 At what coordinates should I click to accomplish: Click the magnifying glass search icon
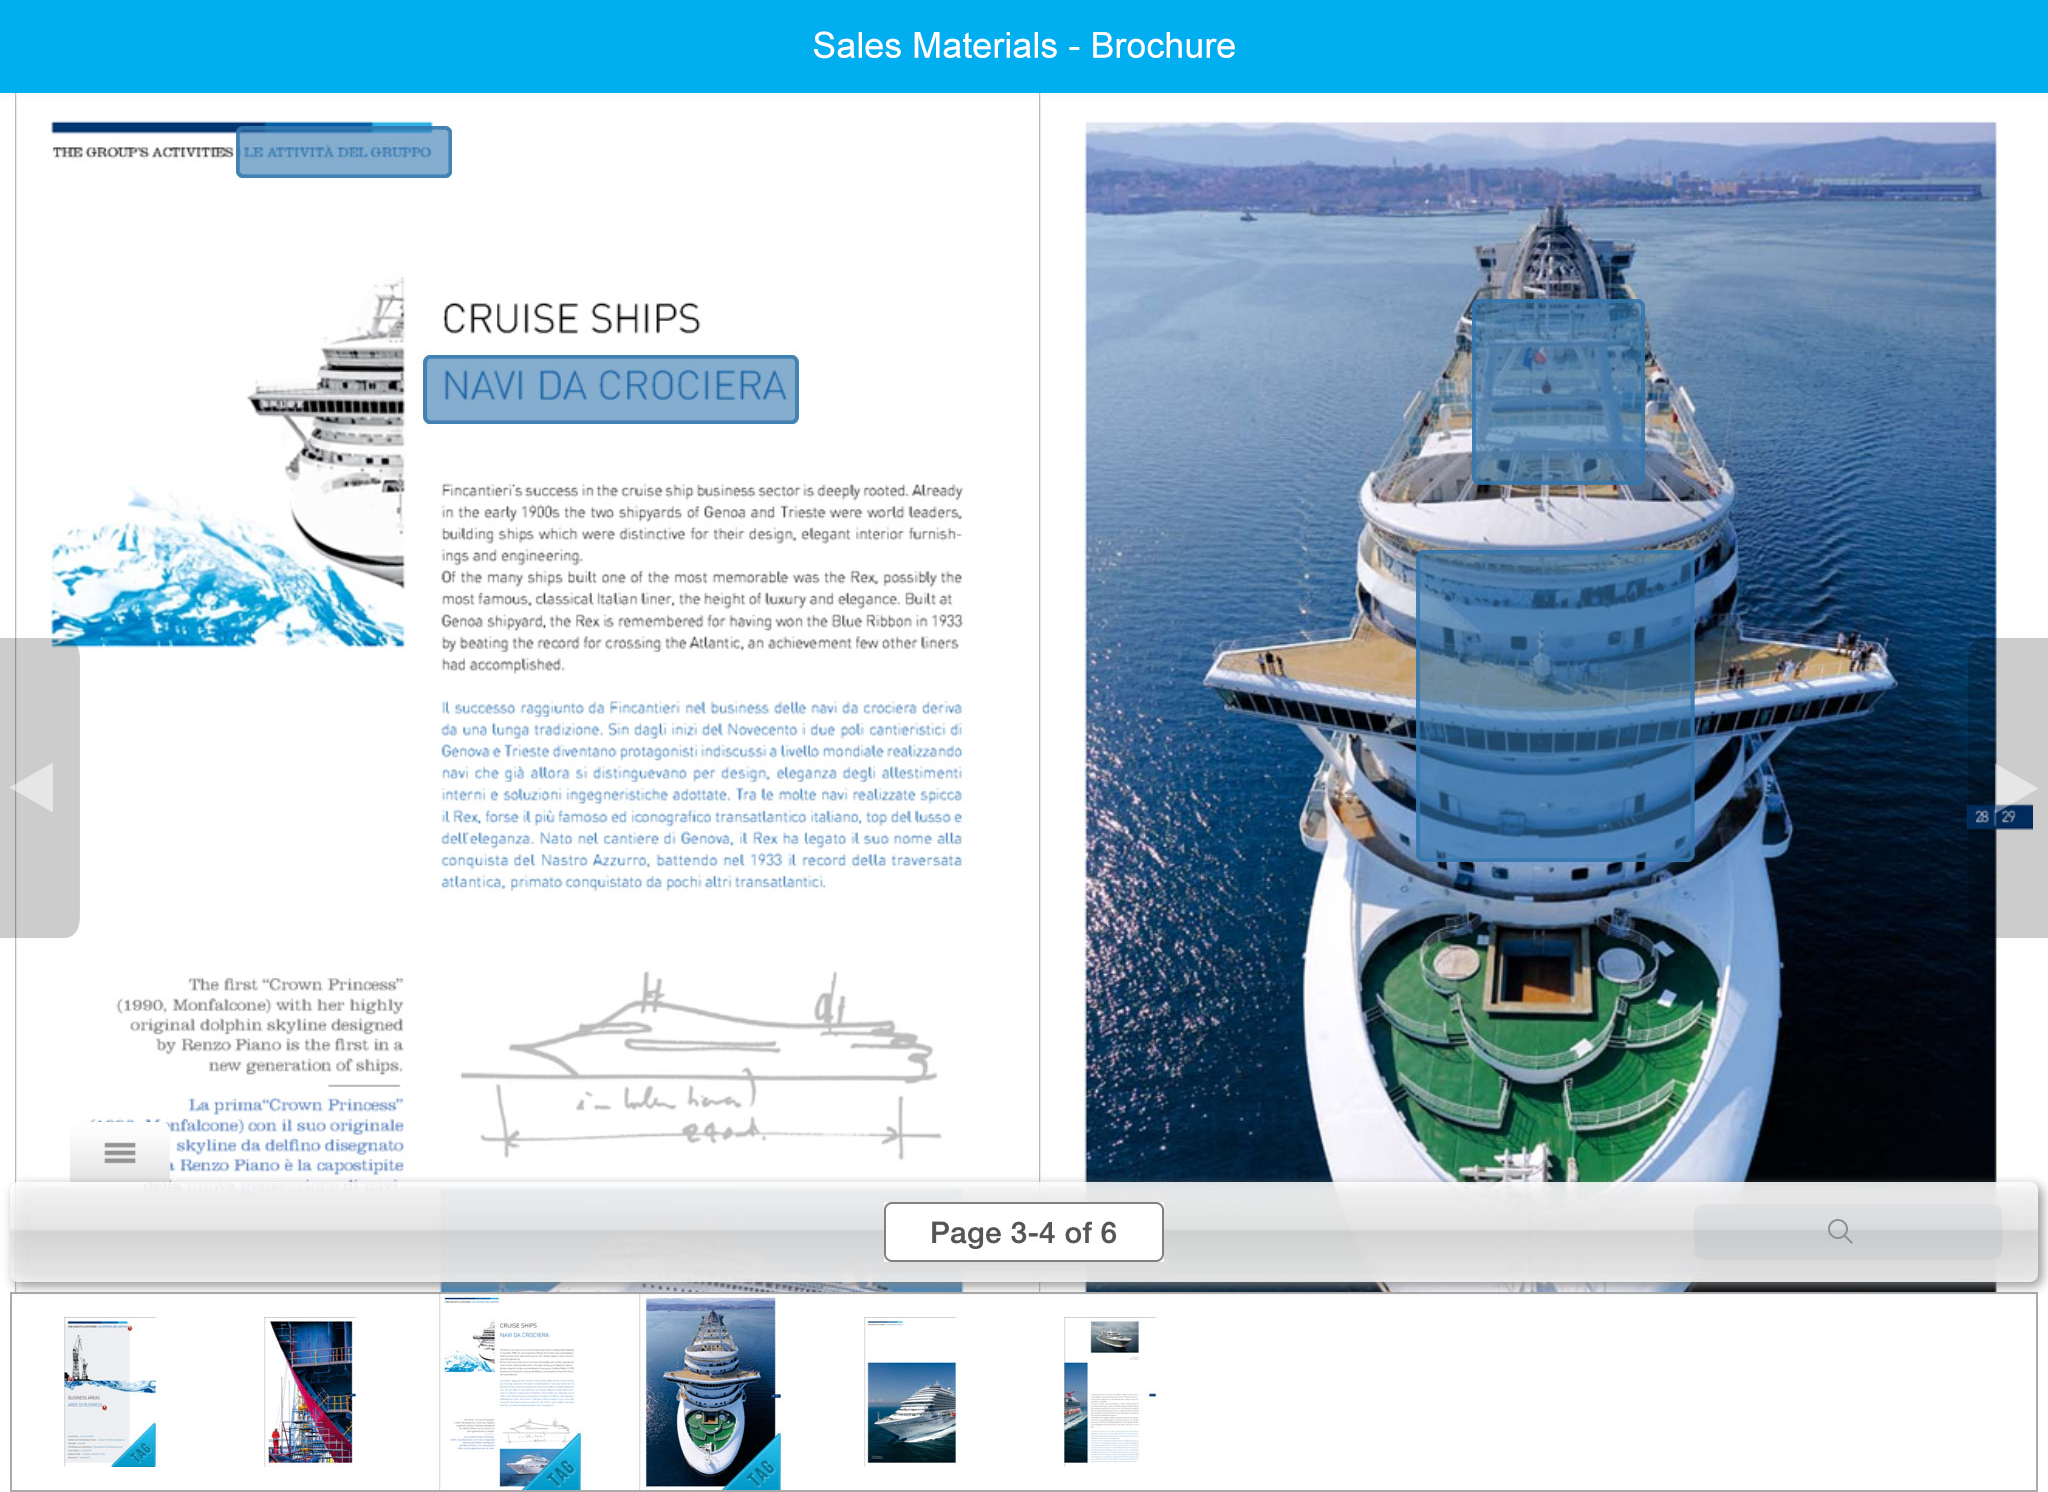point(1840,1231)
